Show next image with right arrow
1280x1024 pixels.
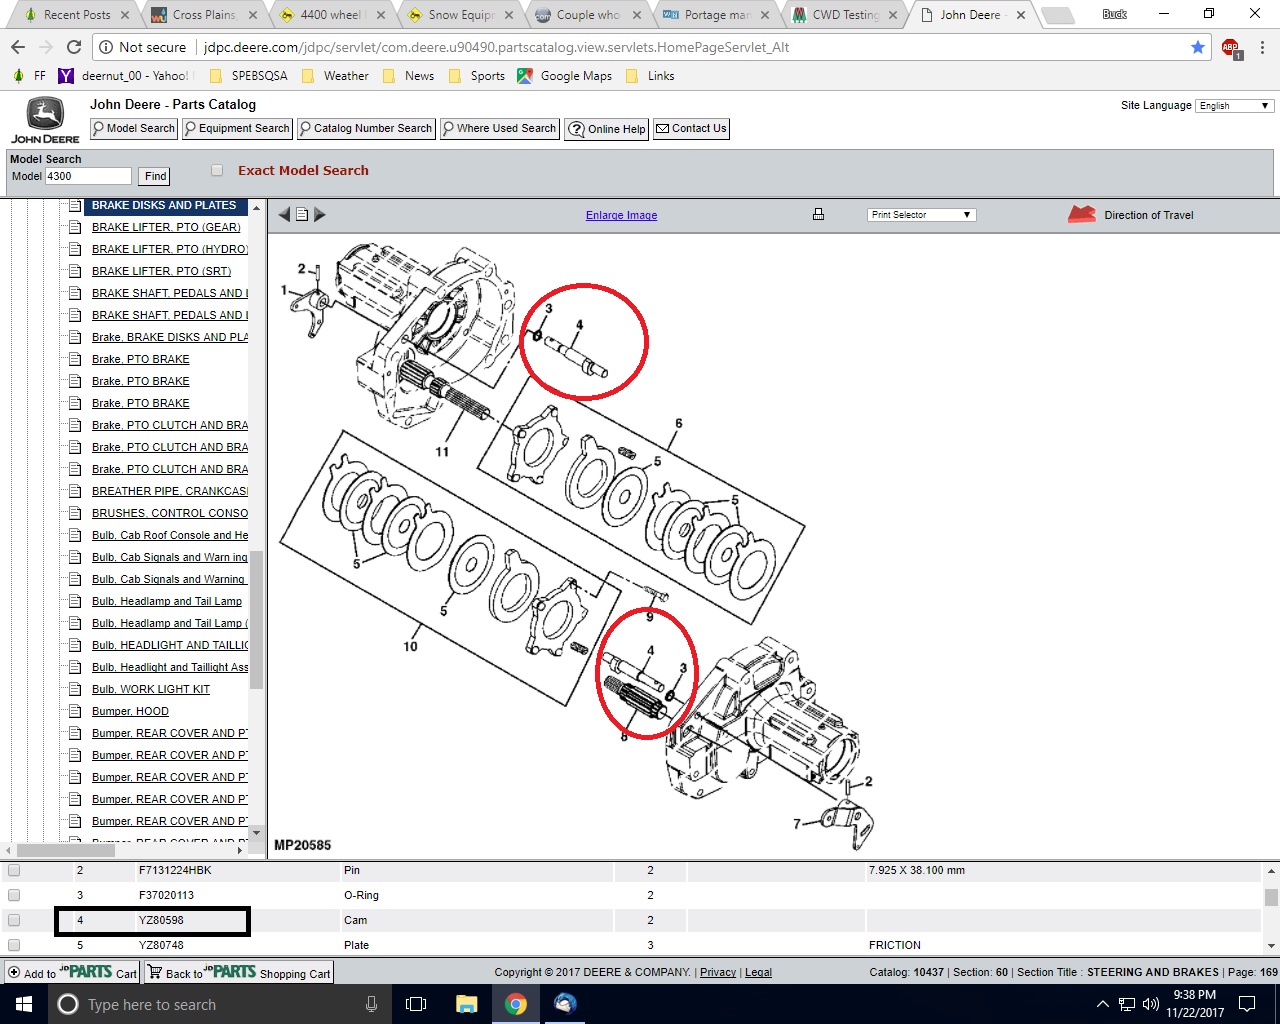click(320, 214)
